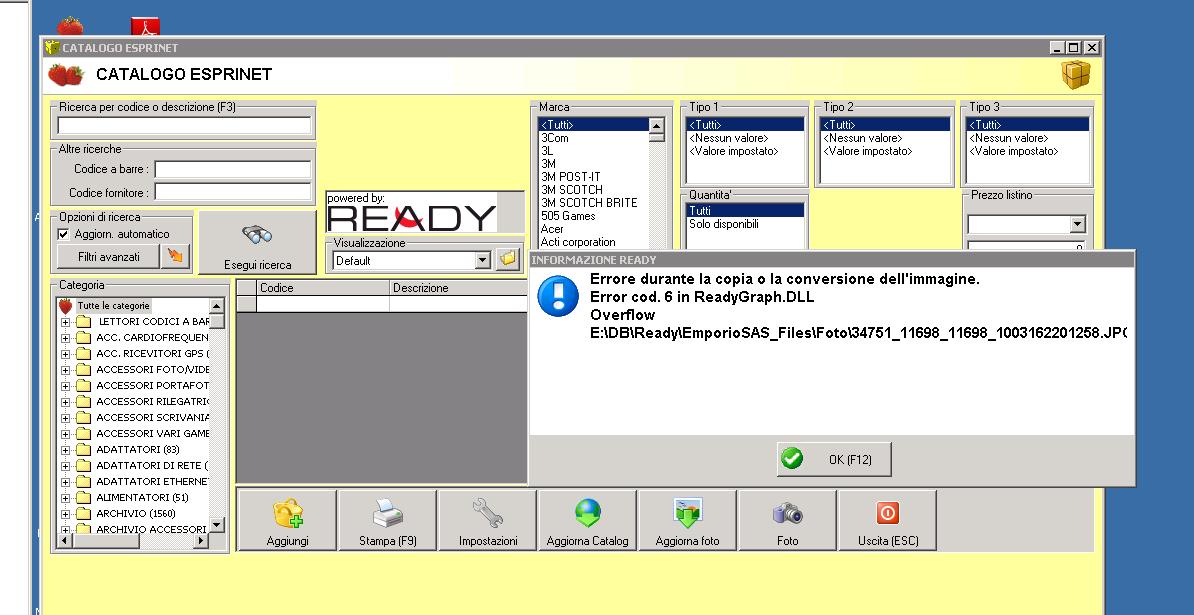Screen dimensions: 1194x615
Task: Click the strawberry logo beside CATALOGO ESPRINET
Action: (65, 75)
